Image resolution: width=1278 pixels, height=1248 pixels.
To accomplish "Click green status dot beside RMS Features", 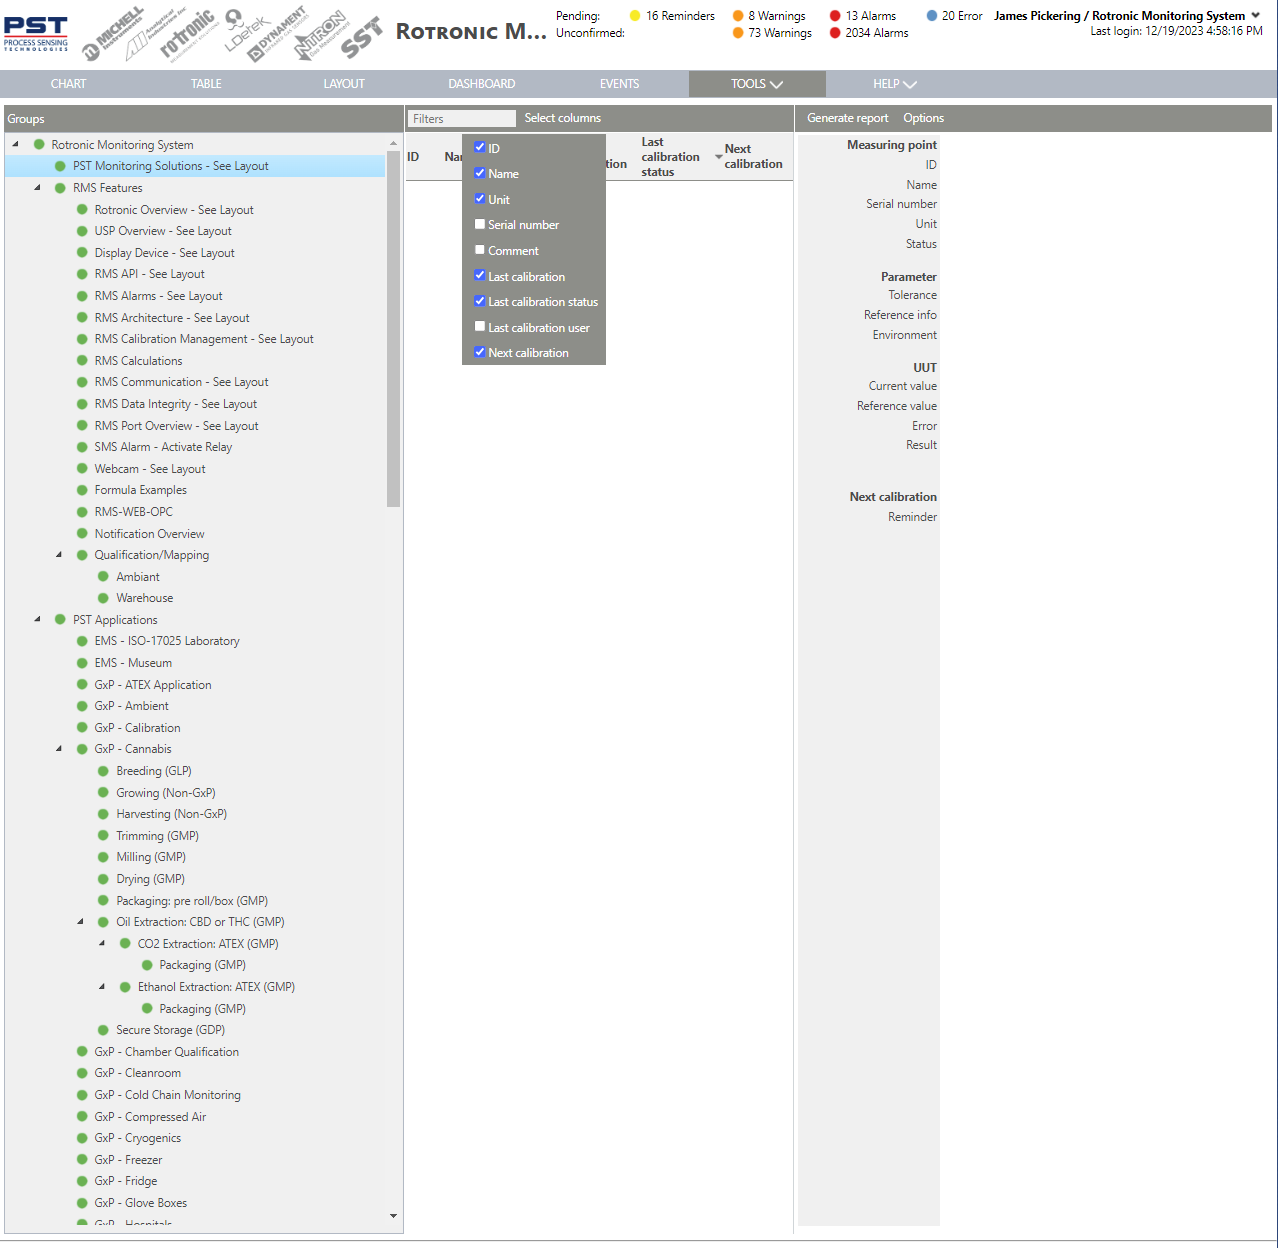I will coord(60,188).
